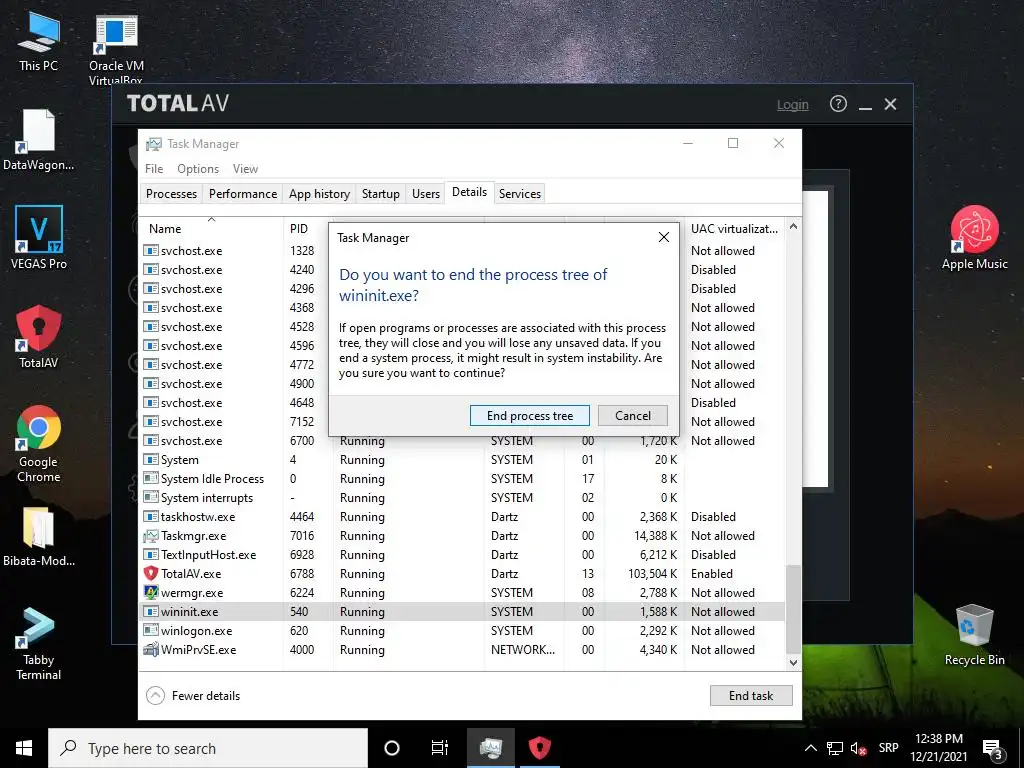Click TotalAV icon on the taskbar
Screen dimensions: 1024x768
[539, 748]
